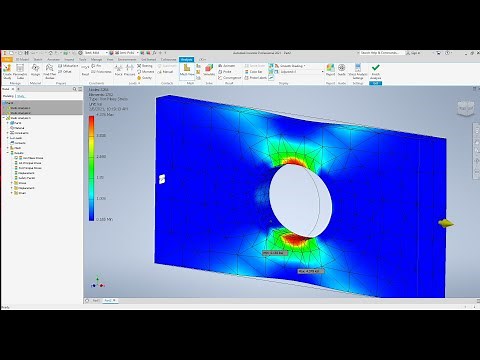480x360 pixels.
Task: Toggle Probe Labels display
Action: coord(256,78)
